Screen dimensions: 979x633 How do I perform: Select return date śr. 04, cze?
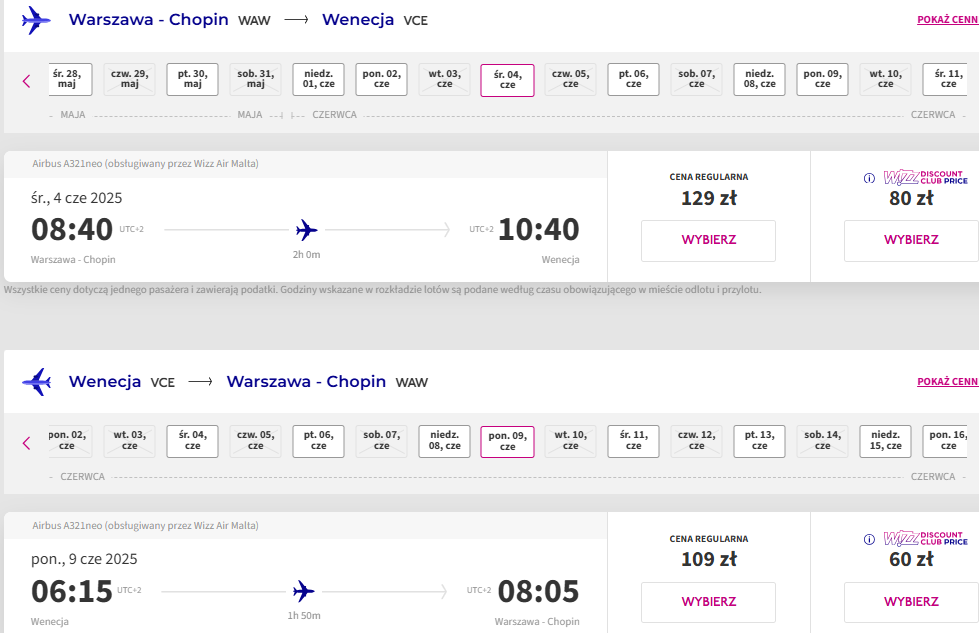click(192, 441)
